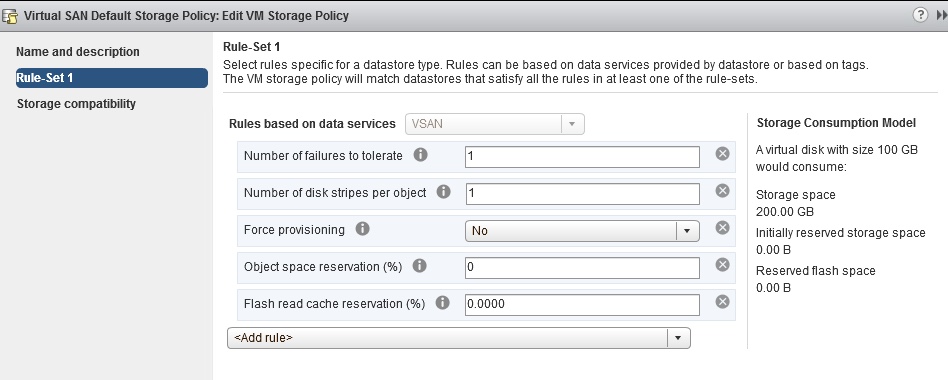The width and height of the screenshot is (948, 380).
Task: Open the help question mark icon
Action: [920, 15]
